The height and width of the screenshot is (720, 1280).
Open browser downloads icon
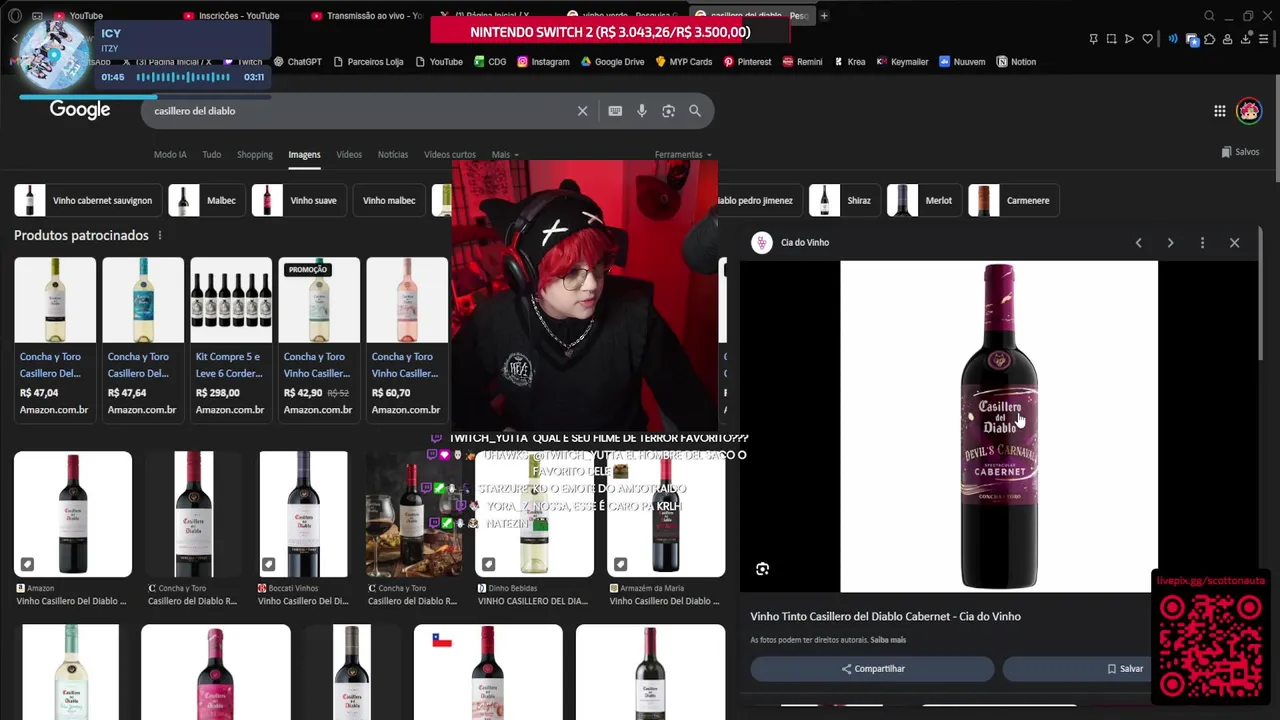point(1246,39)
